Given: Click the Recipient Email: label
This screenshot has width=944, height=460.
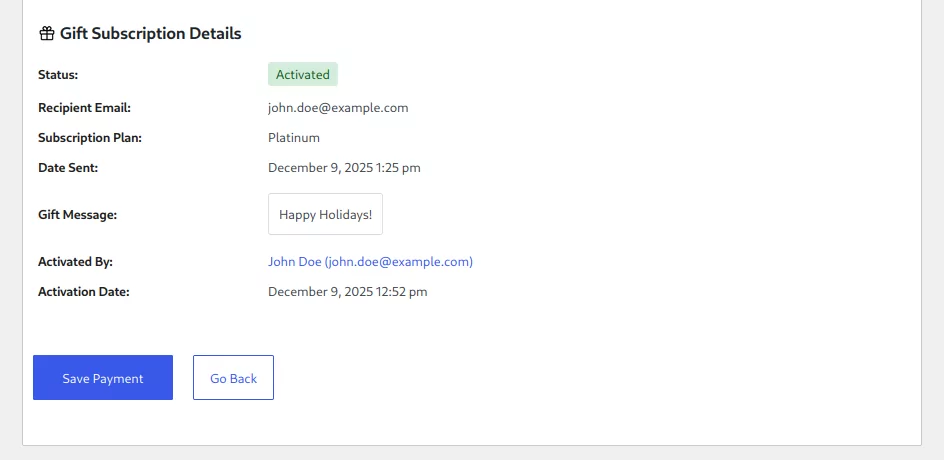Looking at the screenshot, I should point(84,108).
